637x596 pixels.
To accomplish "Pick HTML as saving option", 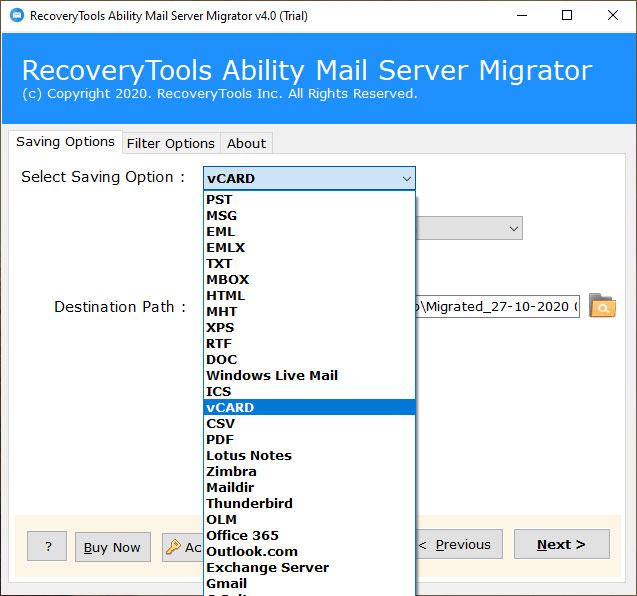I will pos(309,295).
